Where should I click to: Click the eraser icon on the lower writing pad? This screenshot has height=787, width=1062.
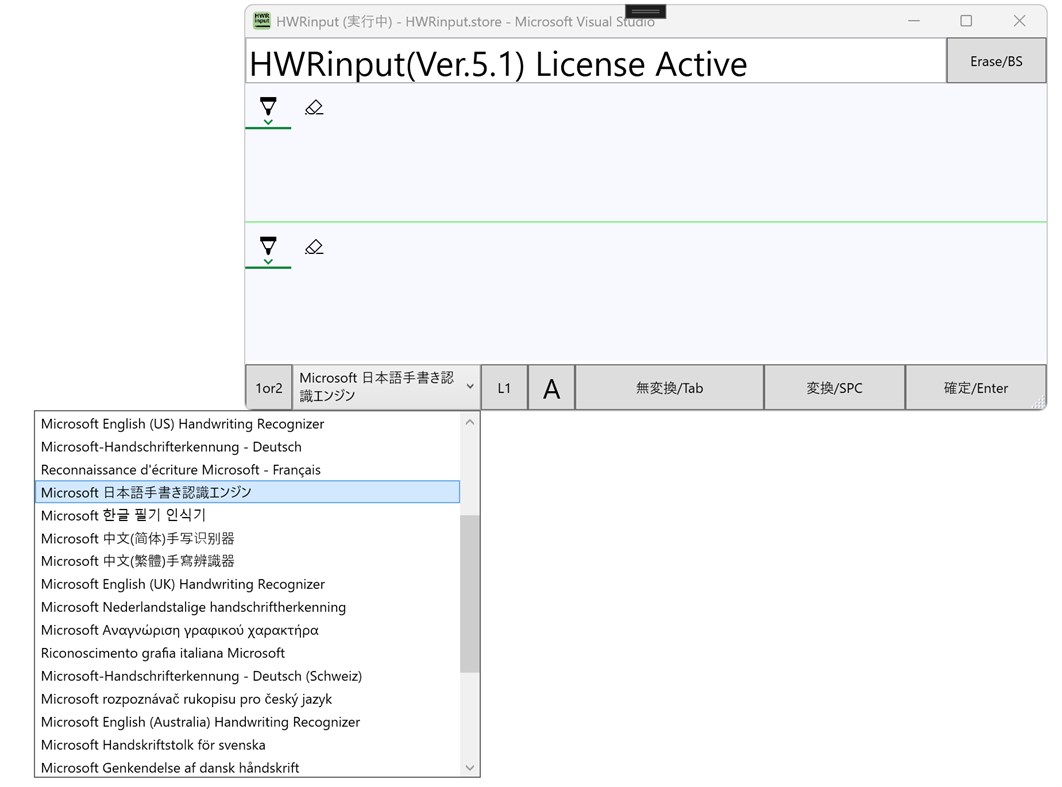coord(314,247)
